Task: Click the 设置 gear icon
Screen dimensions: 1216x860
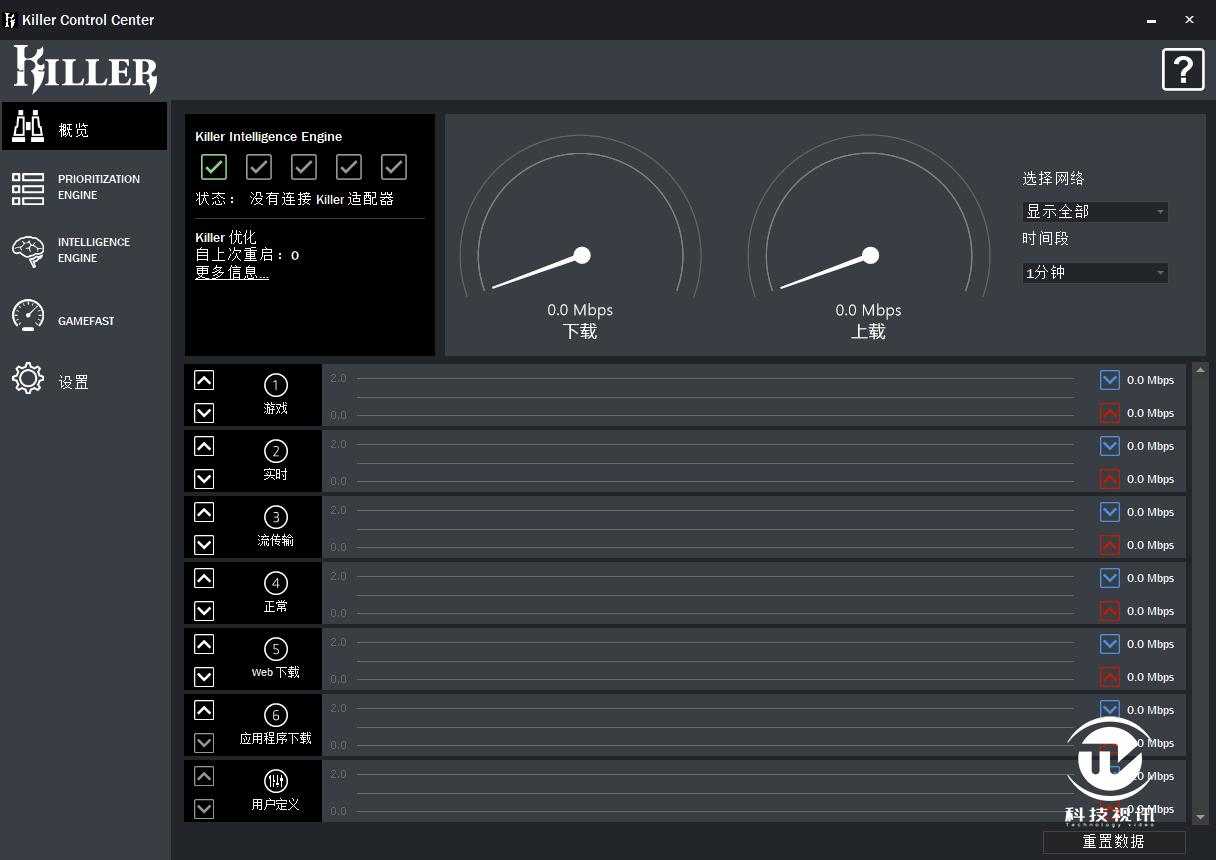Action: [28, 379]
